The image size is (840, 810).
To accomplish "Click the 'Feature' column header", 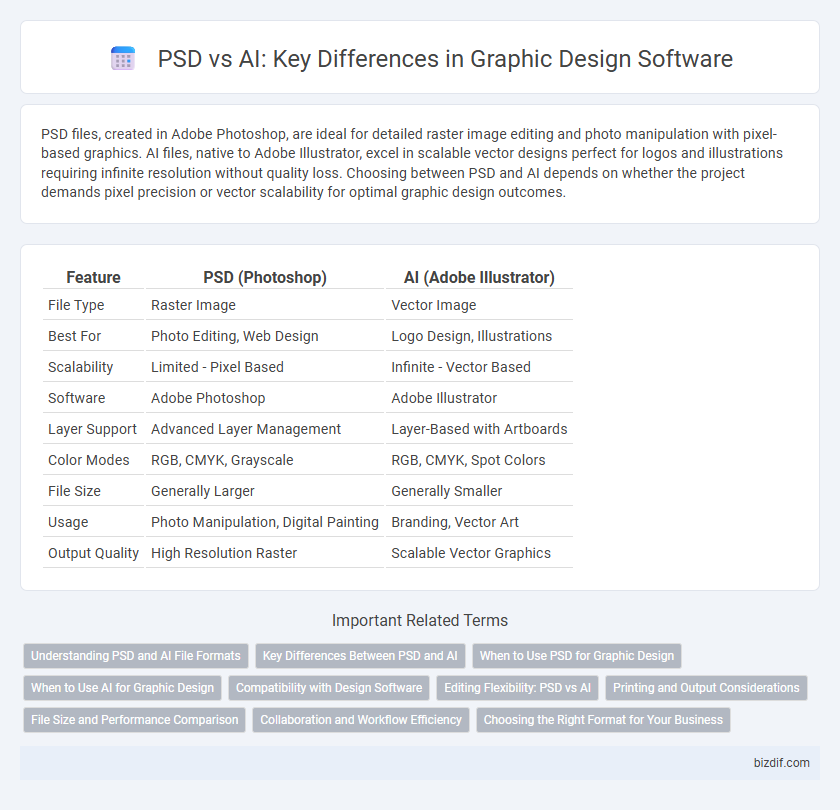I will pyautogui.click(x=93, y=277).
